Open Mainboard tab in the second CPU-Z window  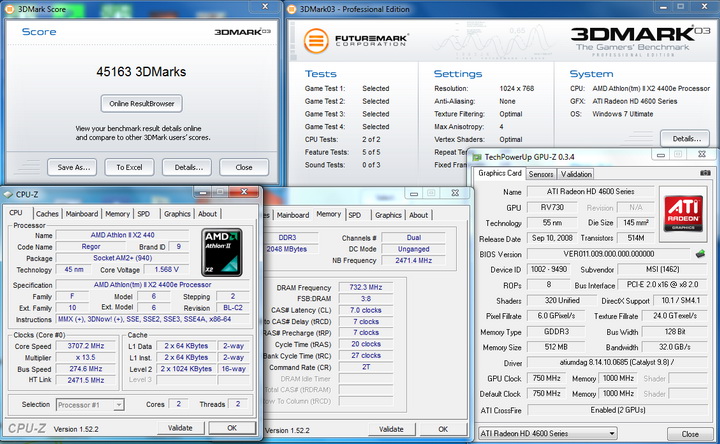[x=293, y=215]
